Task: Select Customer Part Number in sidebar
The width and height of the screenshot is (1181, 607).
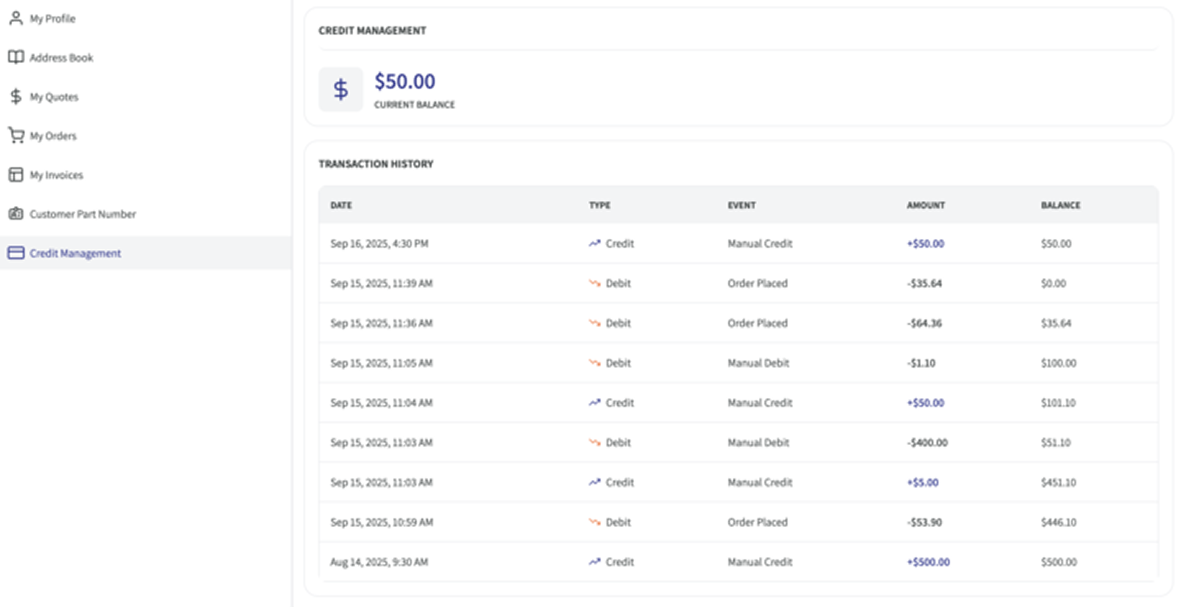Action: [x=82, y=214]
